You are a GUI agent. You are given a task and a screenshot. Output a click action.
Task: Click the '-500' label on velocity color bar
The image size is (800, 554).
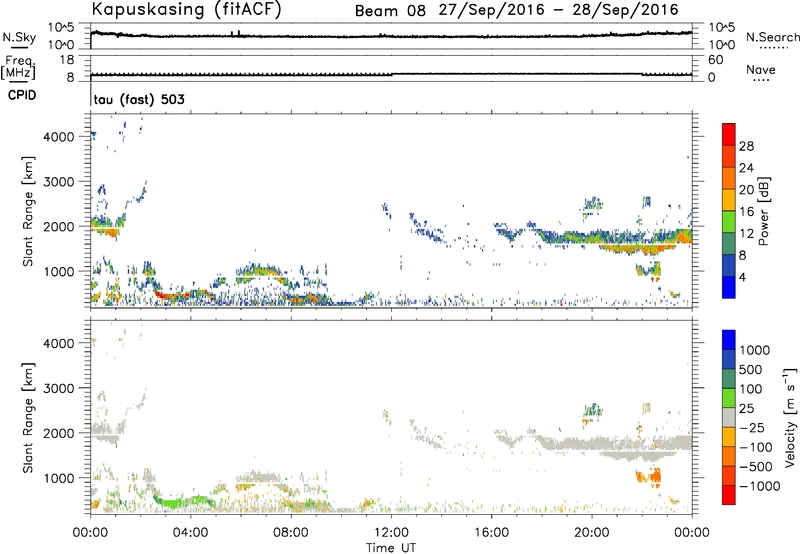(x=755, y=467)
